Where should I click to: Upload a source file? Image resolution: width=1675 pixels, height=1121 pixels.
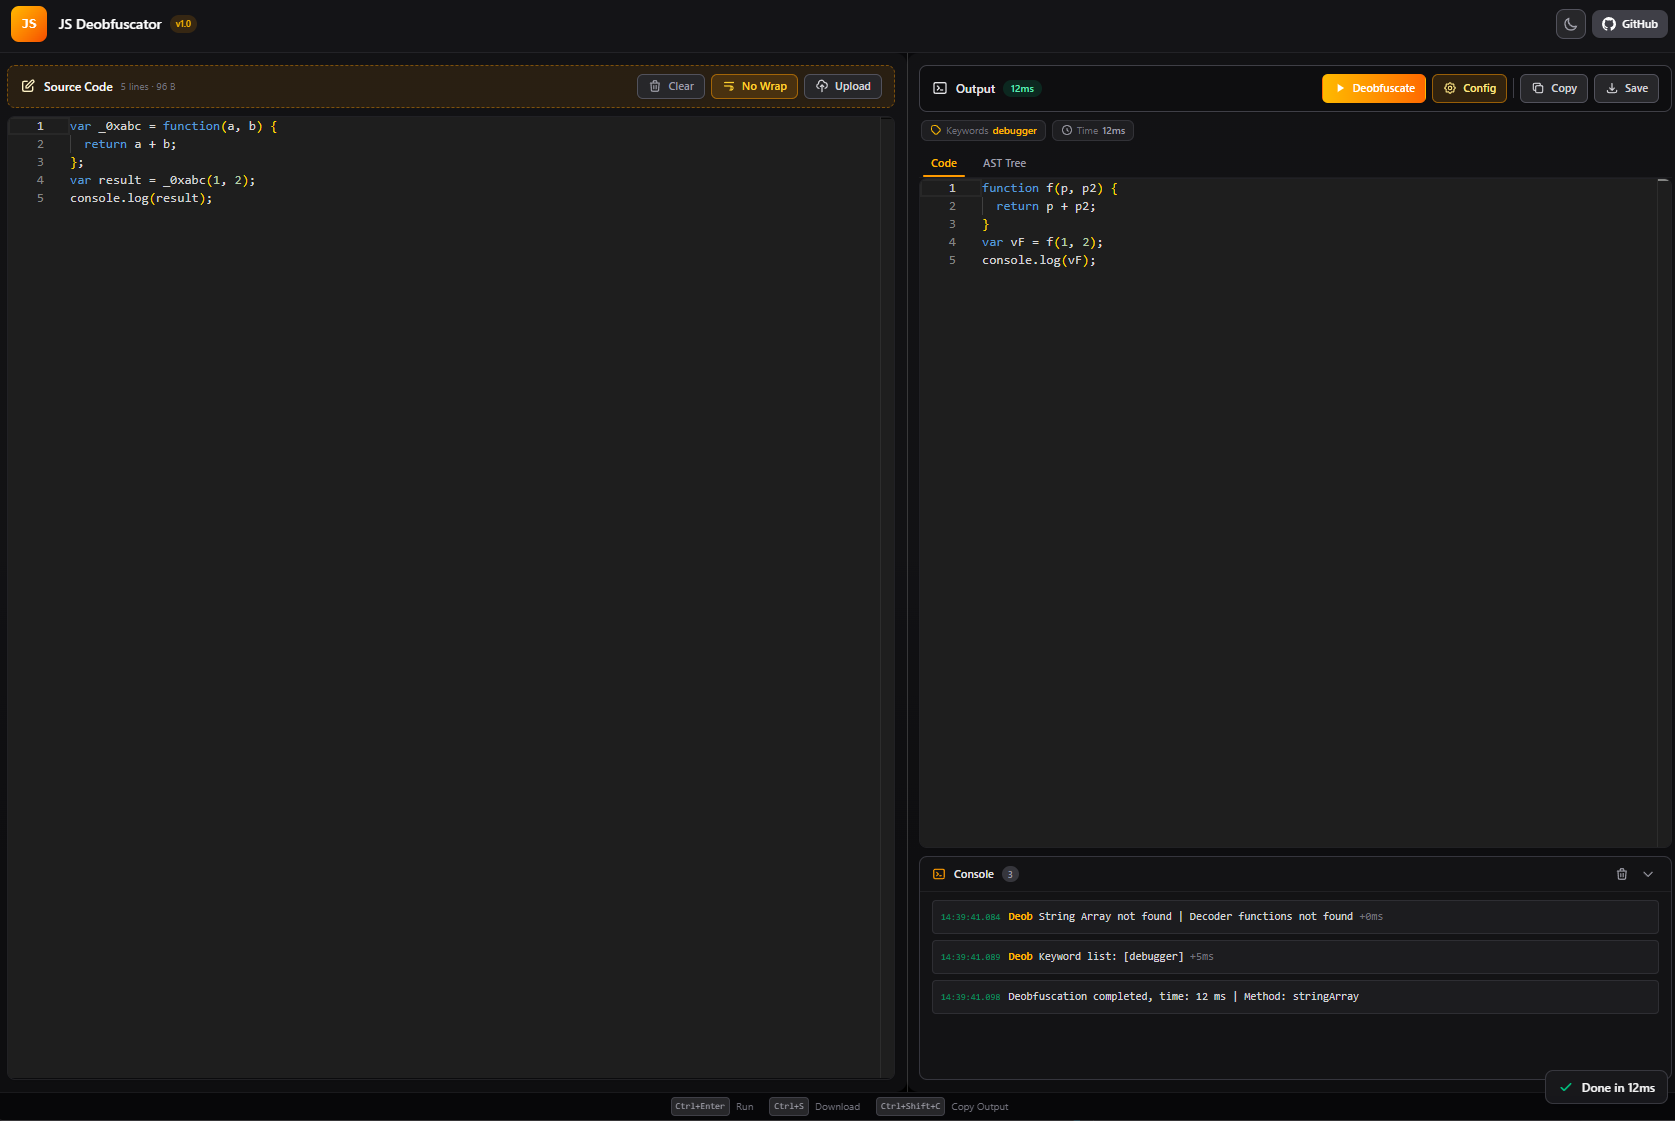click(843, 87)
